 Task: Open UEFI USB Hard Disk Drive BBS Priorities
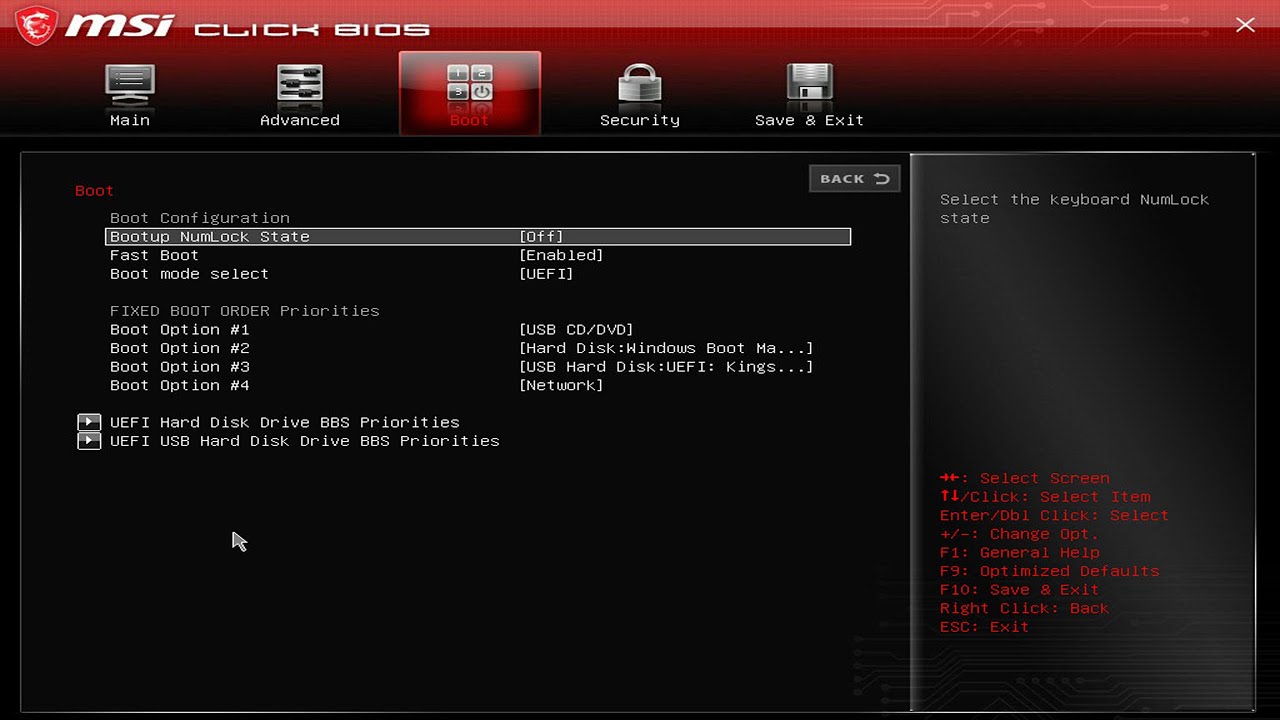tap(305, 441)
